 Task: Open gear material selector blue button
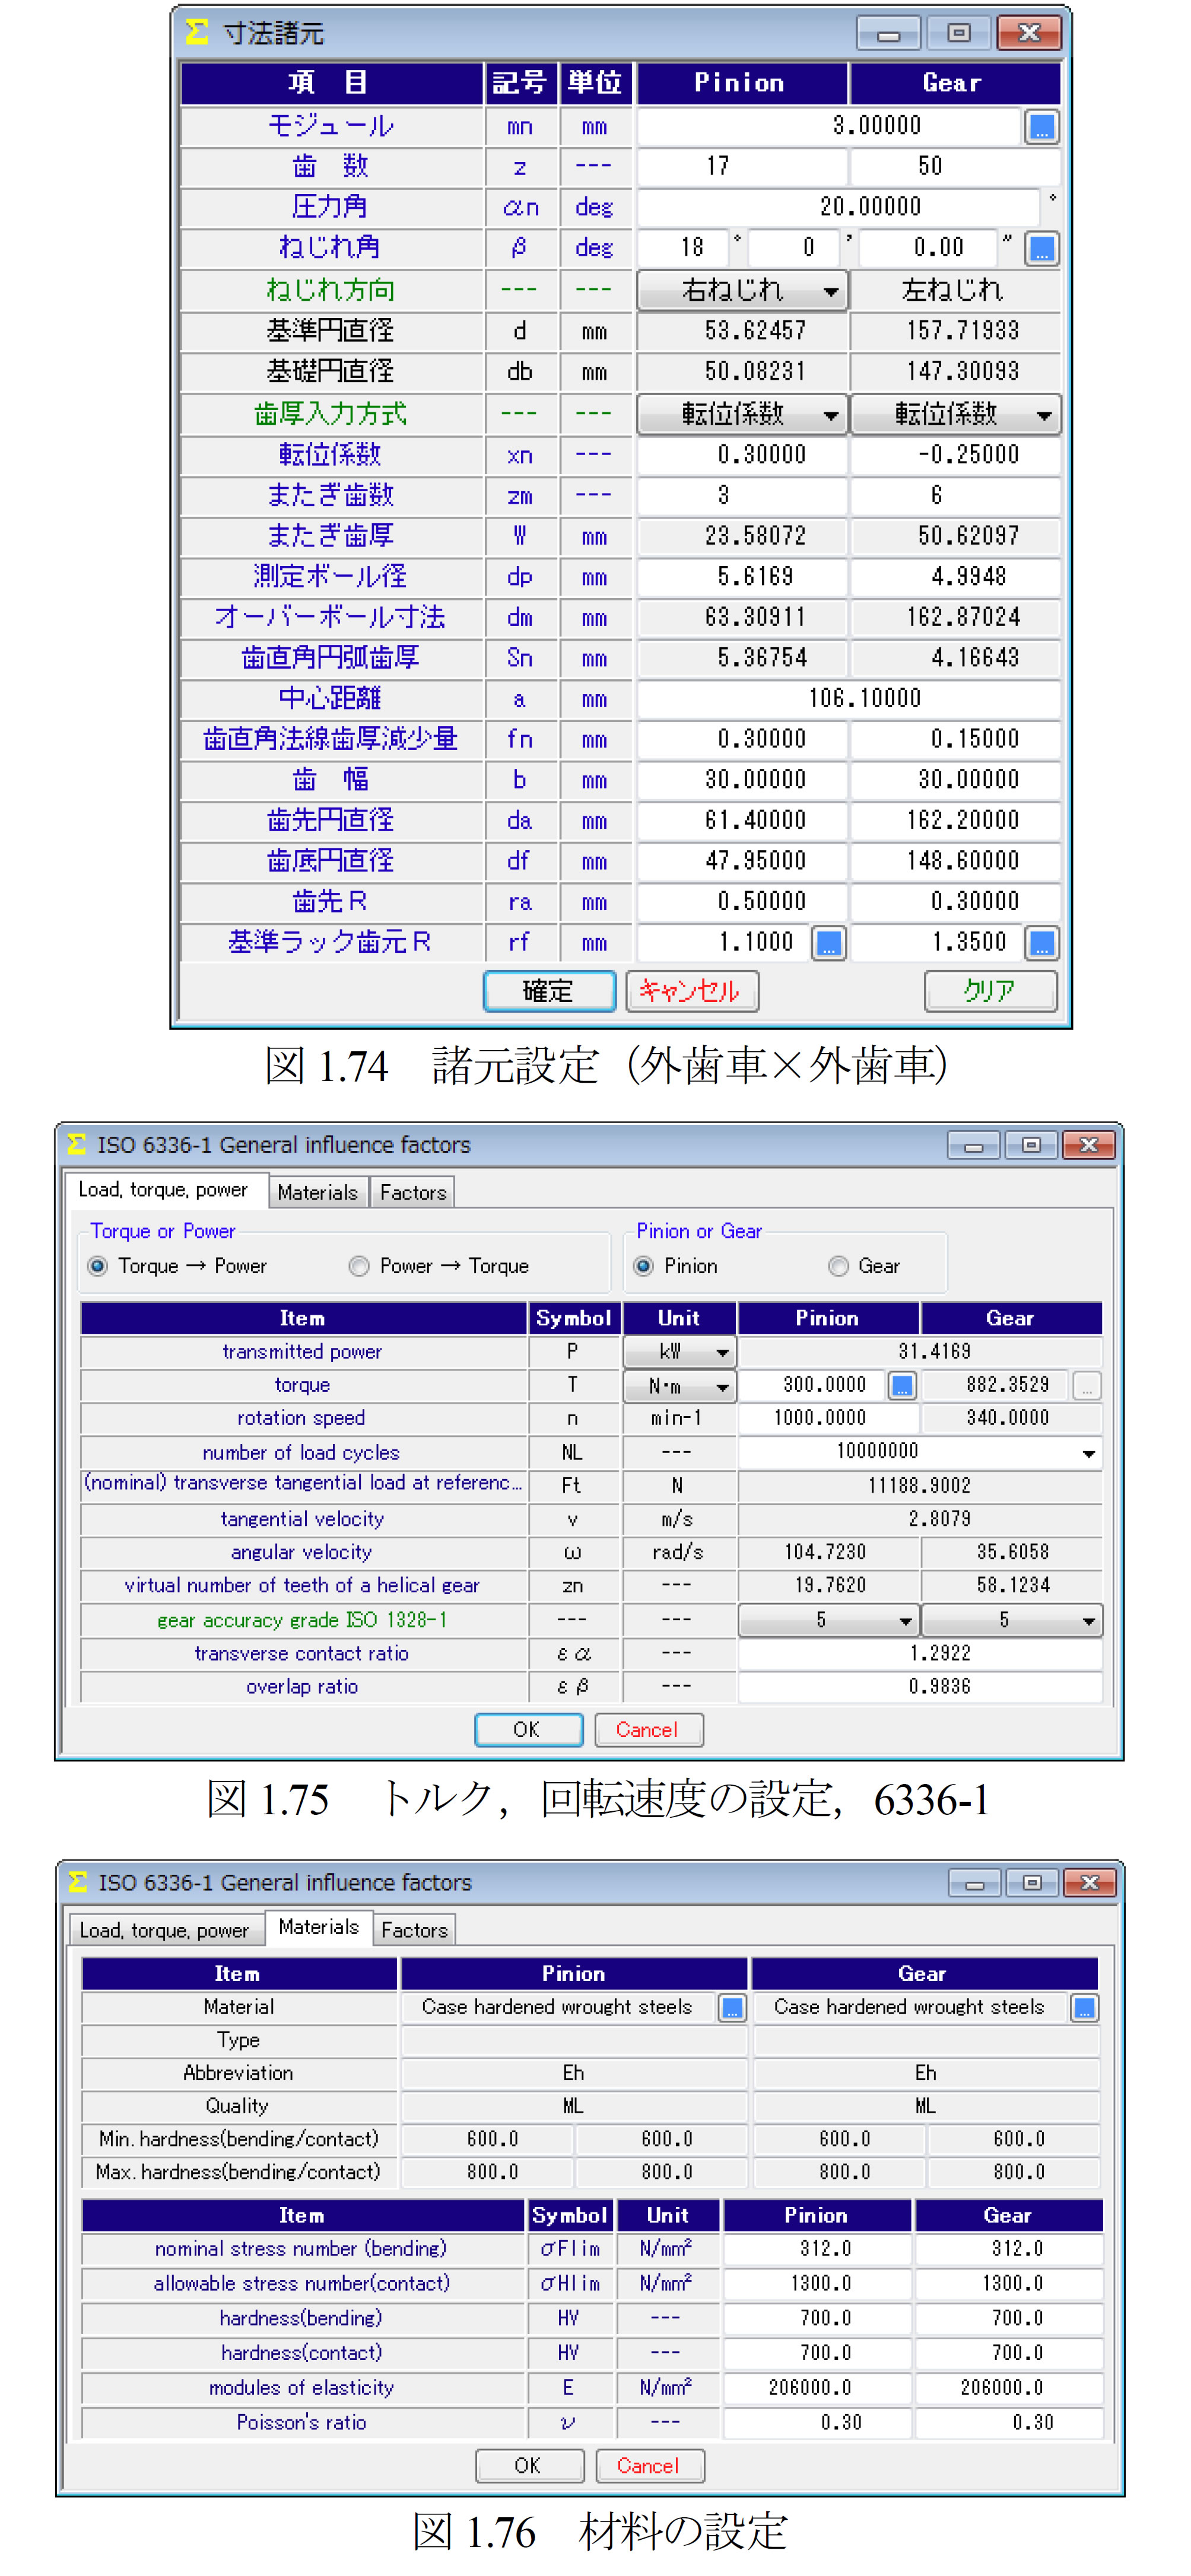coord(1085,2008)
